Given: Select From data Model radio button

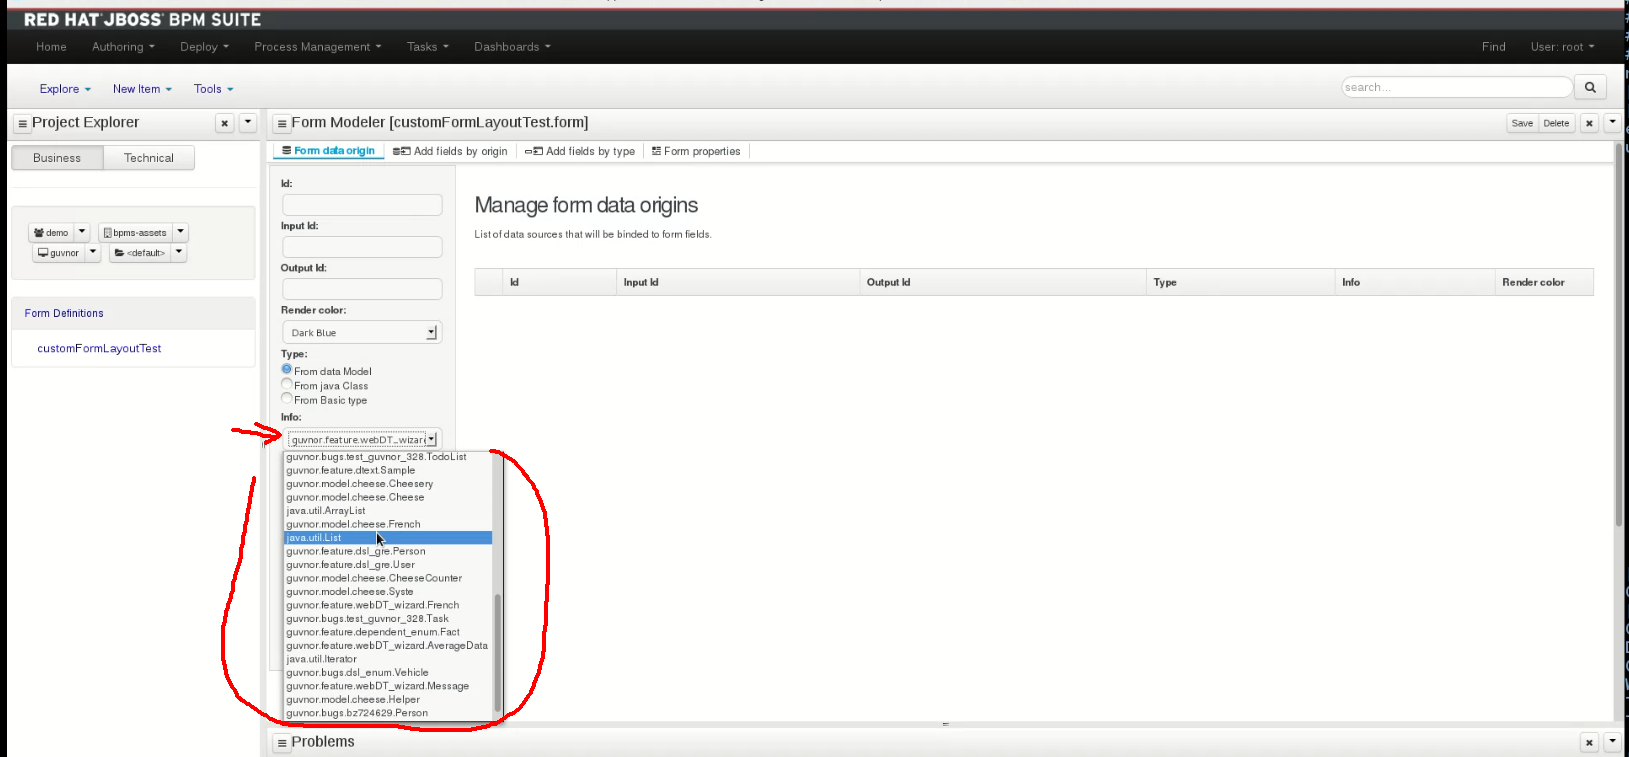Looking at the screenshot, I should 287,369.
